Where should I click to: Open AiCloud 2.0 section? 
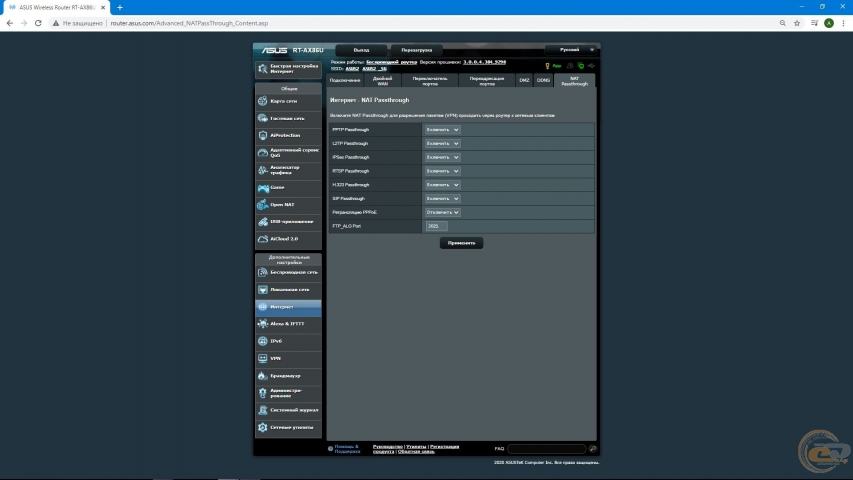[288, 239]
